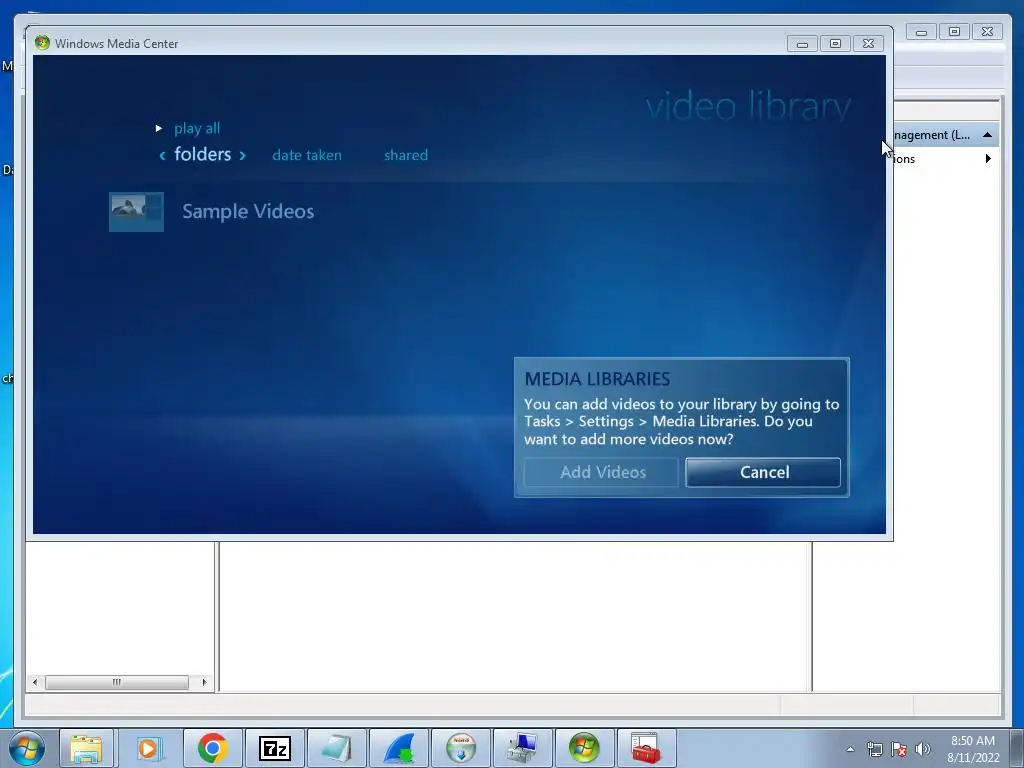Click the left chevron beside folders

(163, 155)
